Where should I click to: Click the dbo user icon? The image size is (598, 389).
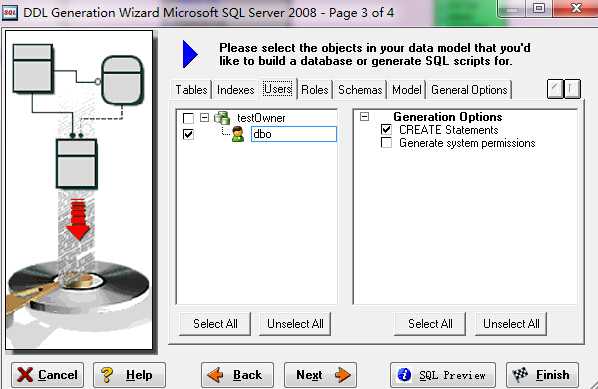238,134
